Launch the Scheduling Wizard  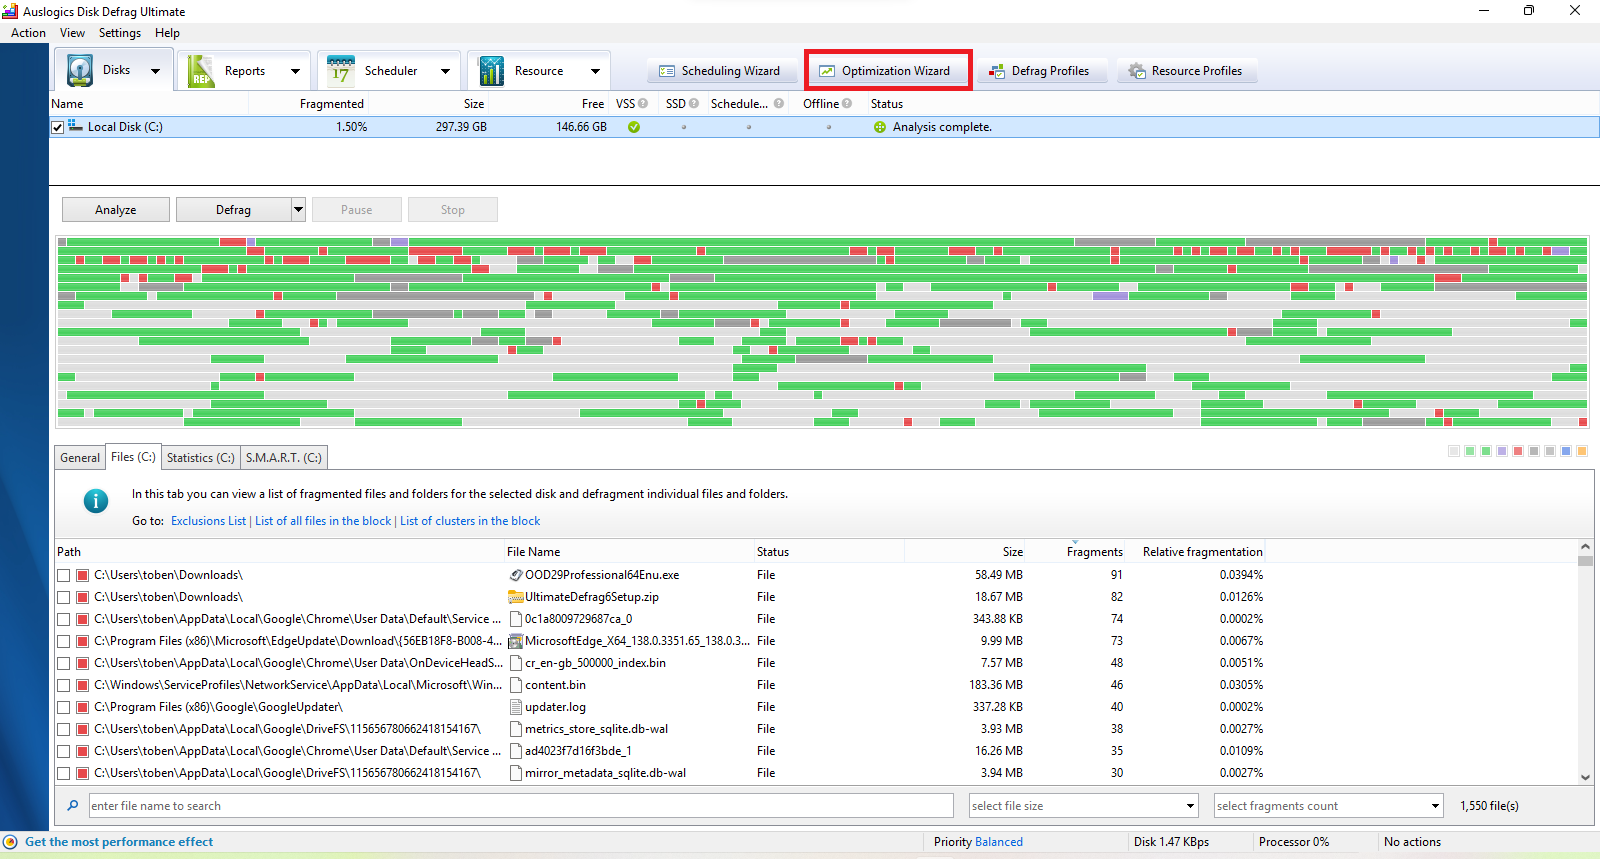(720, 71)
